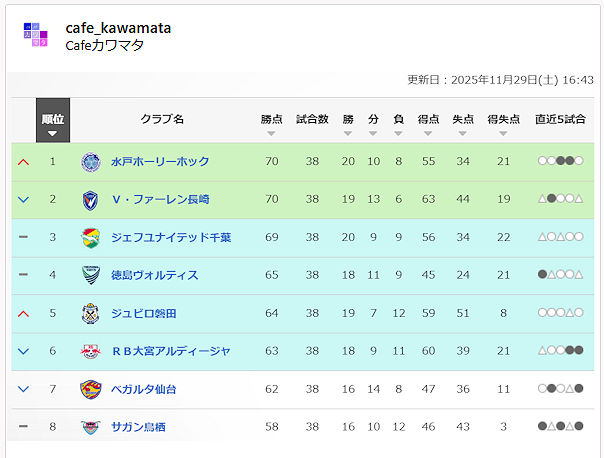Click the Tokushima Vortis crest (徳島ヴォルティス)

tap(91, 275)
